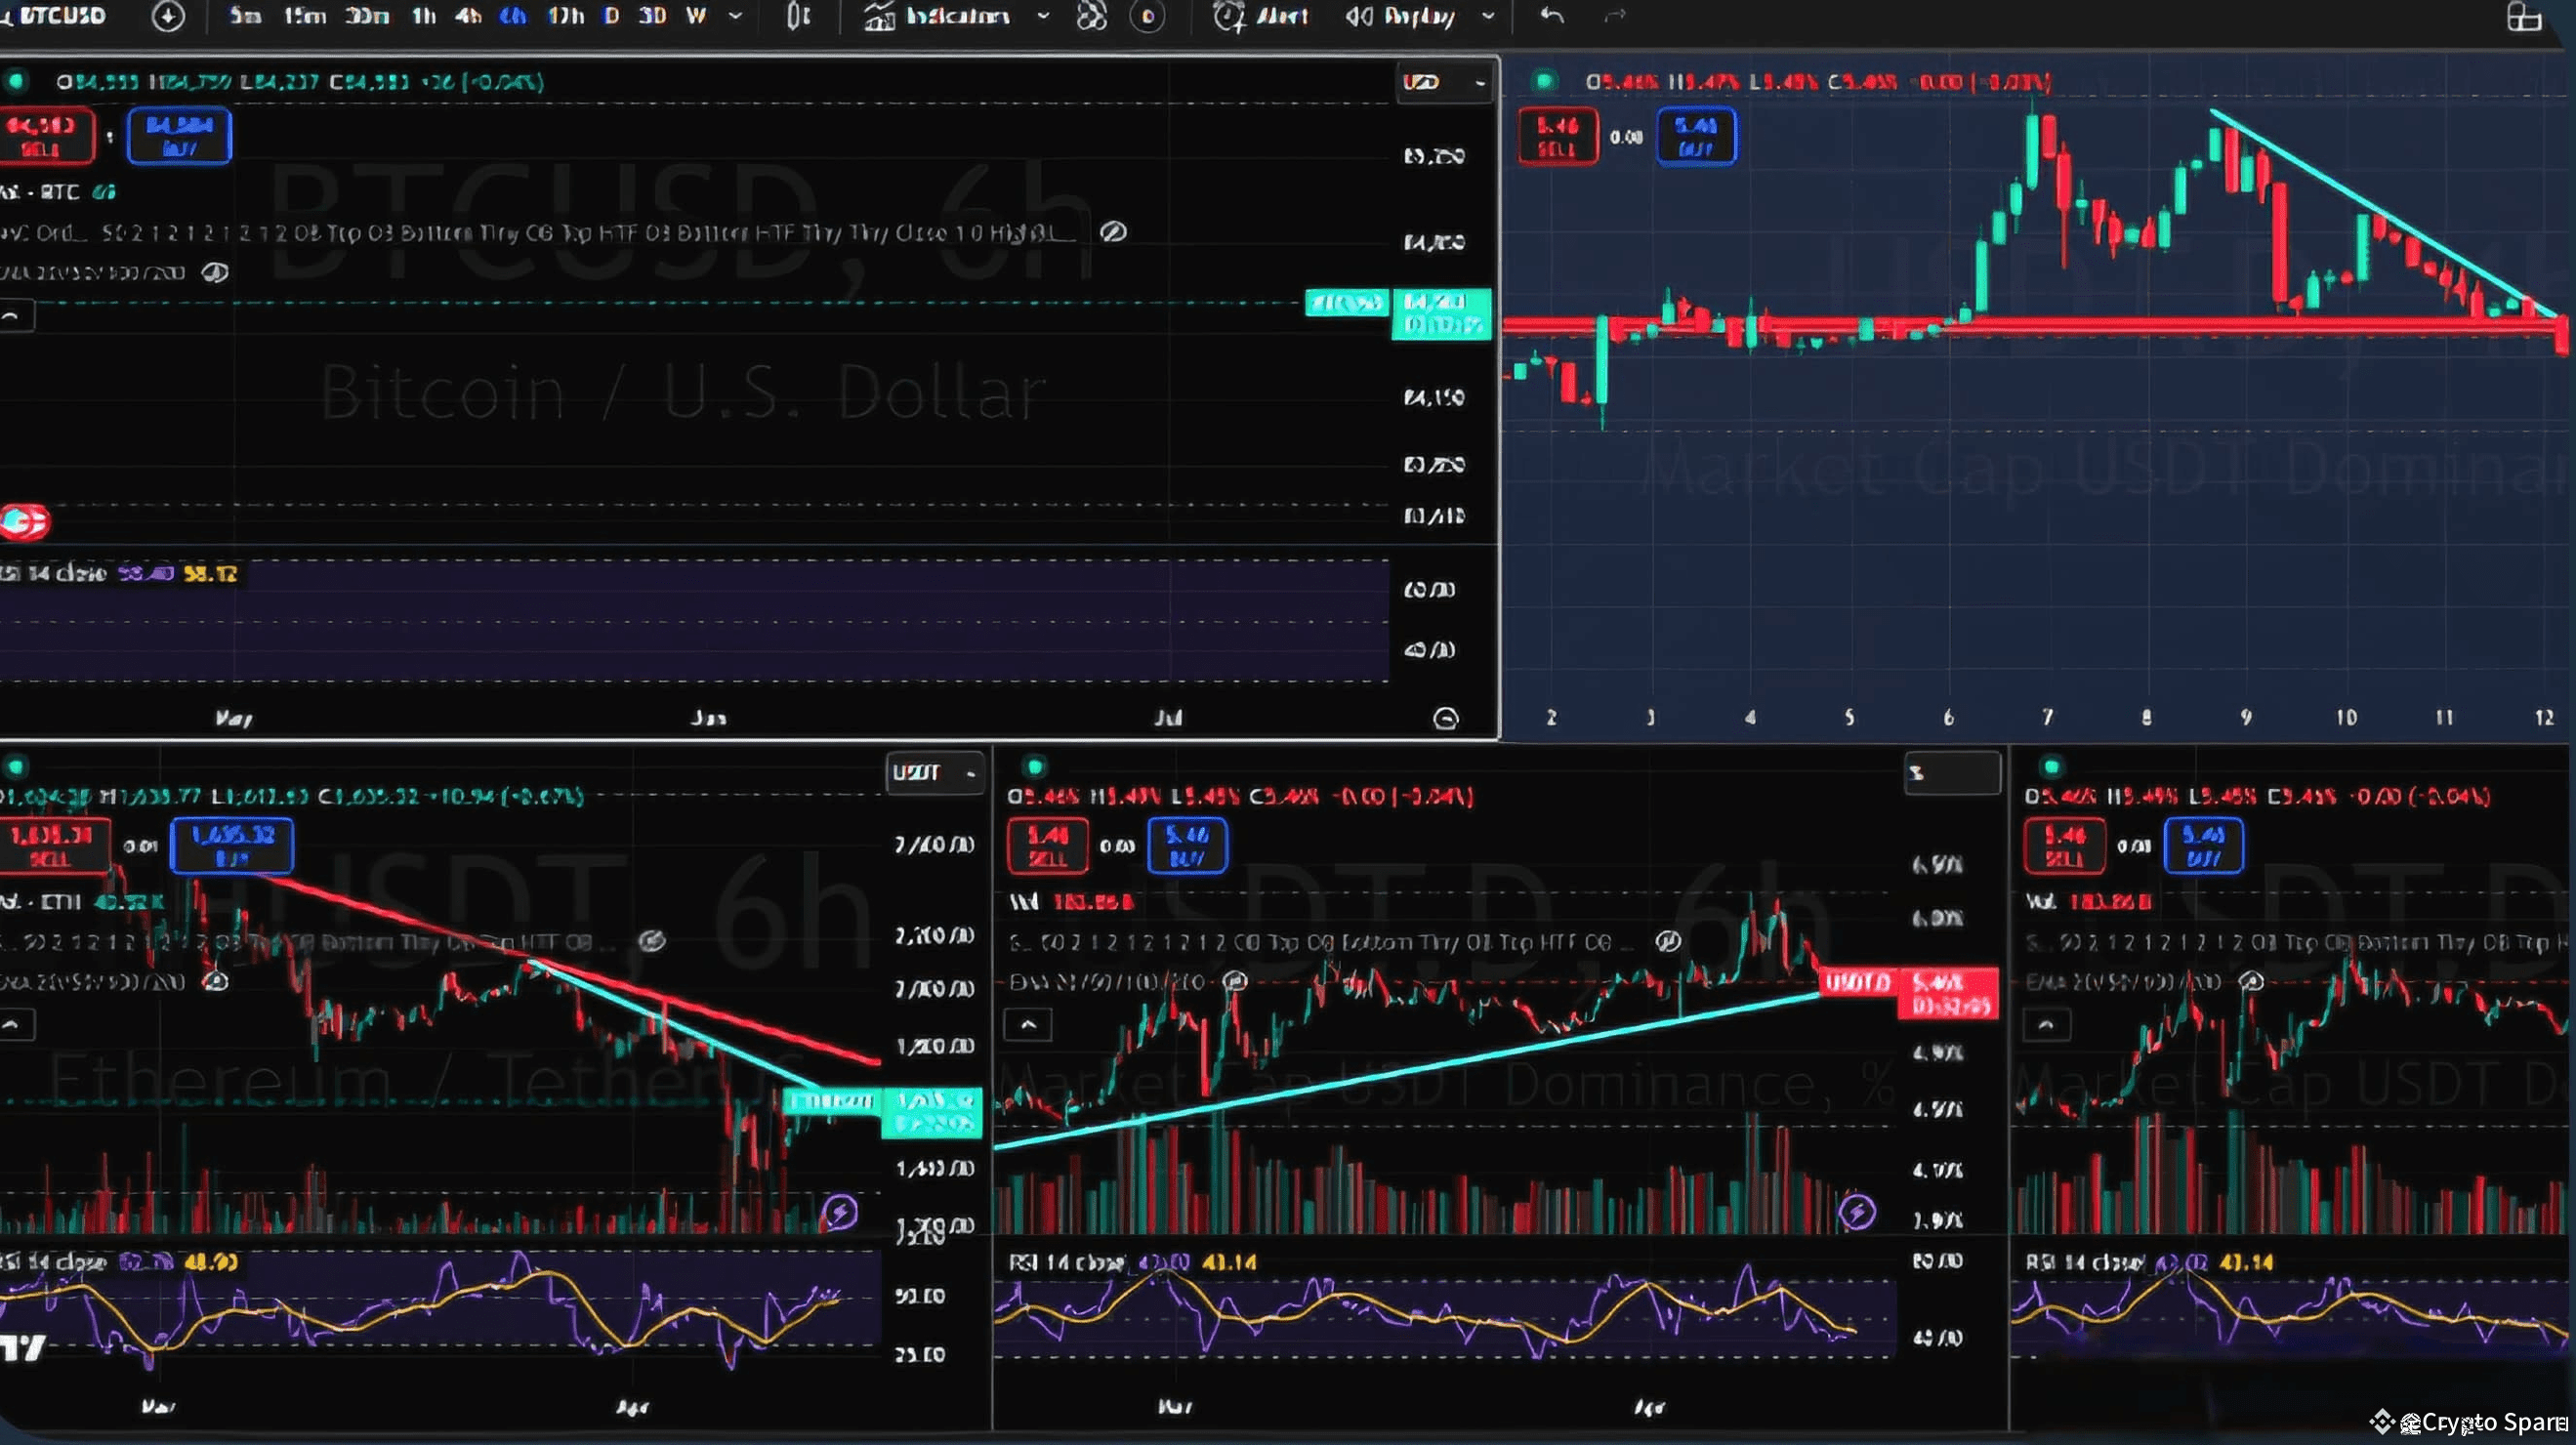Screen dimensions: 2576x1445
Task: Switch to the 12h timeframe
Action: (566, 15)
